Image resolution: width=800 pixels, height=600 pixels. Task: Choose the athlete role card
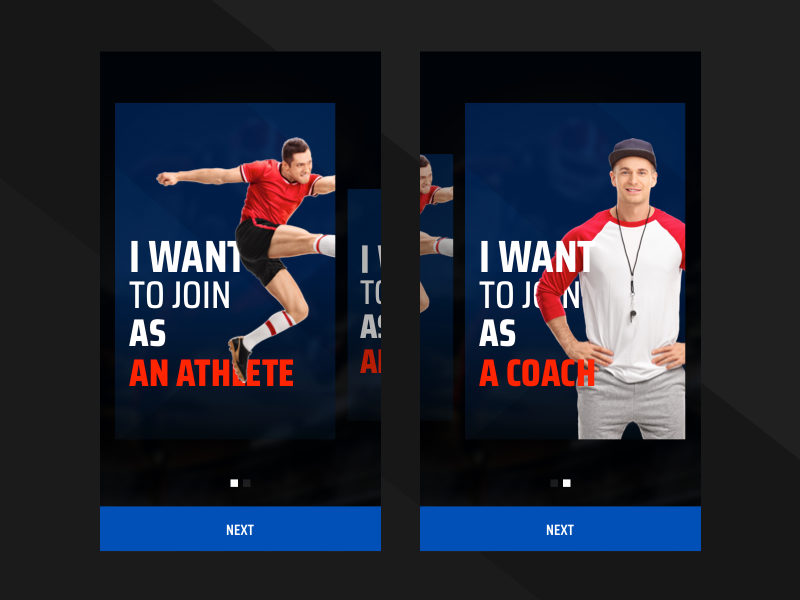(x=225, y=271)
